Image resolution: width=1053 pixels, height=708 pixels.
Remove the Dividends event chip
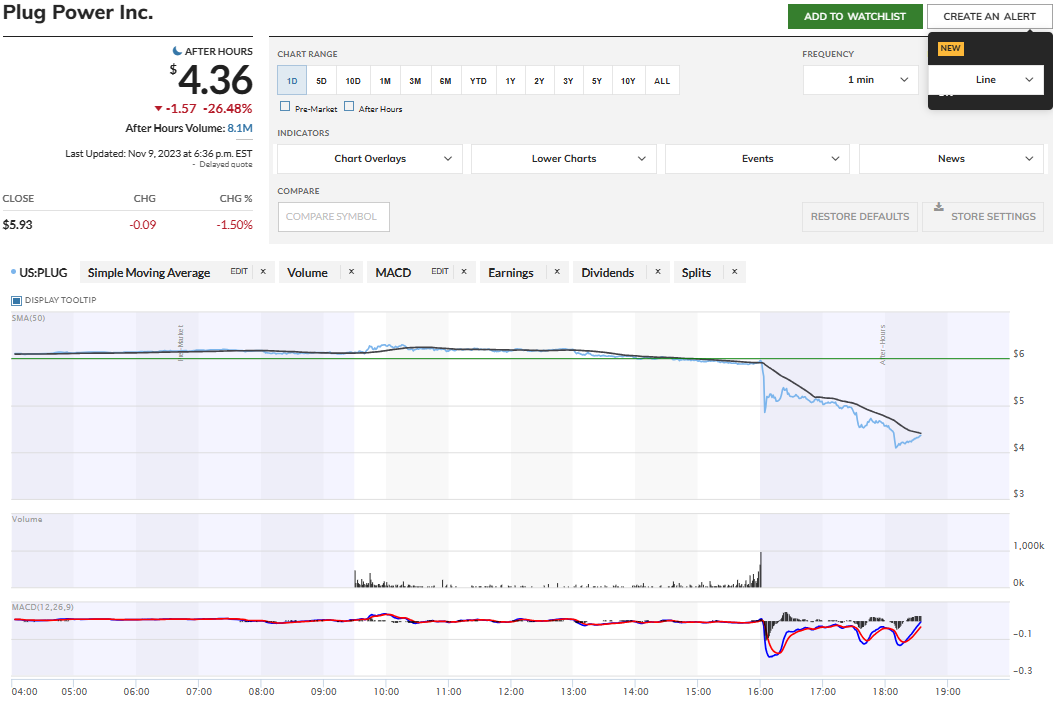click(x=658, y=272)
